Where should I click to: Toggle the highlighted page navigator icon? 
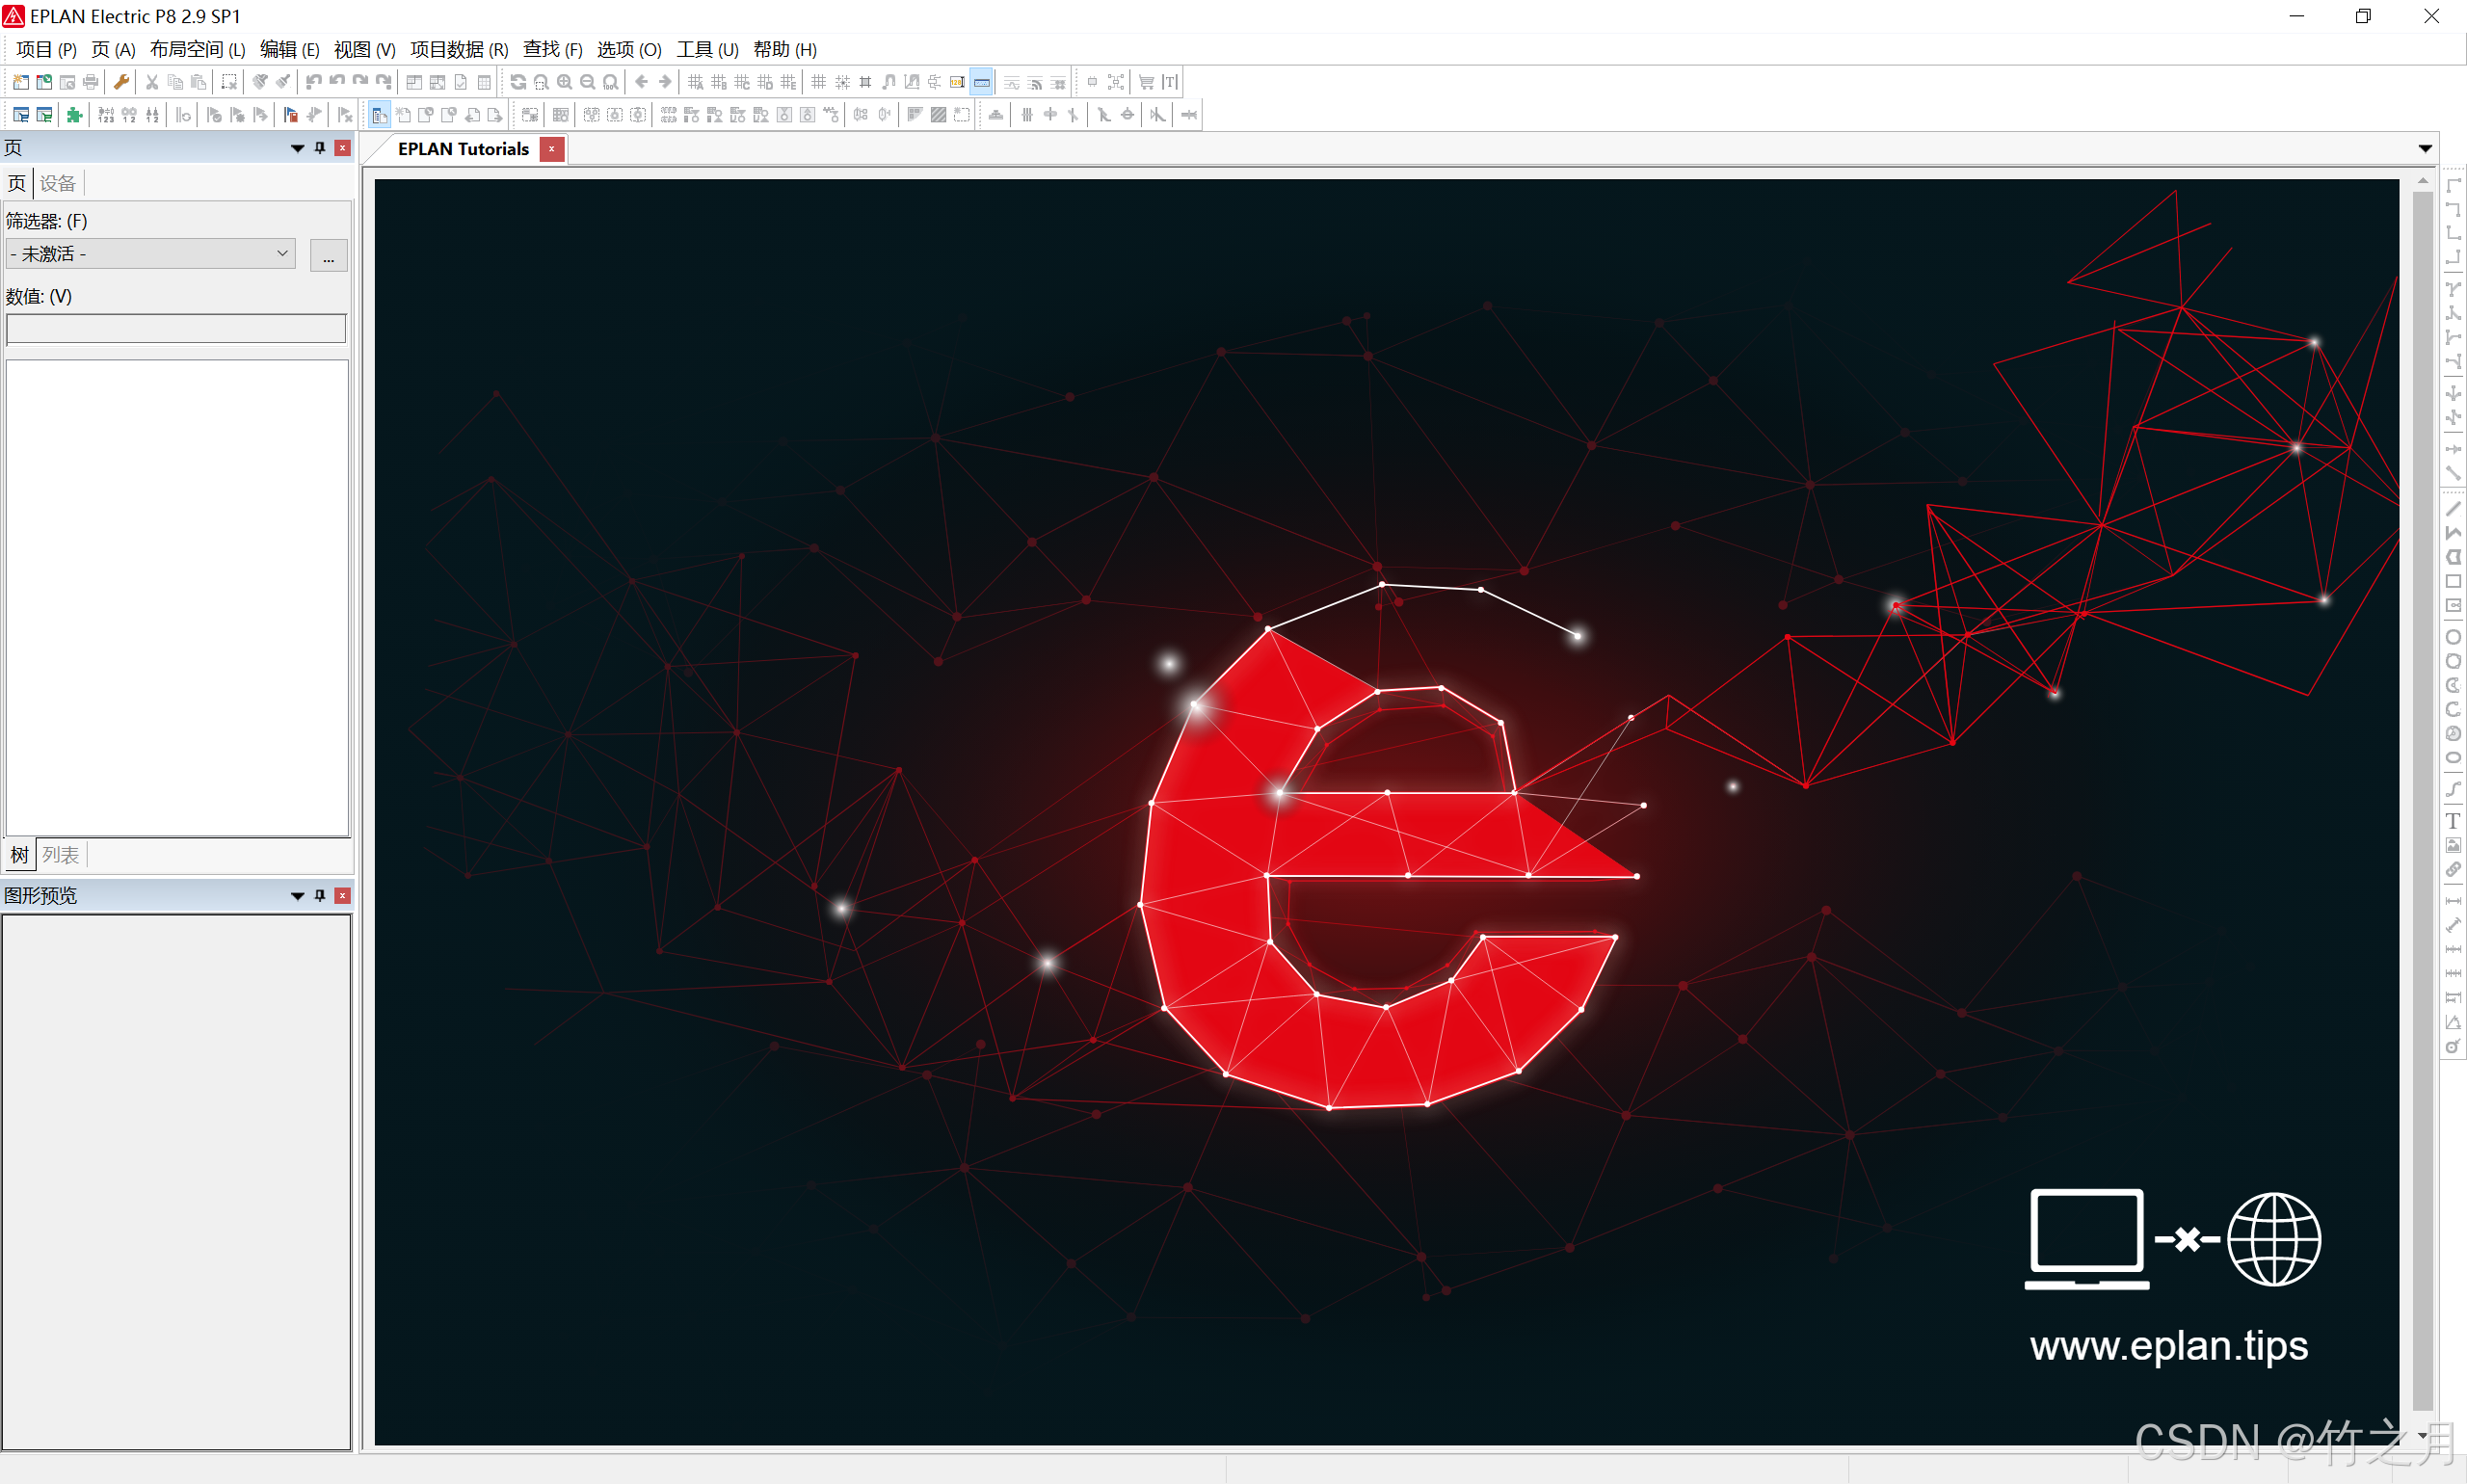pos(379,115)
